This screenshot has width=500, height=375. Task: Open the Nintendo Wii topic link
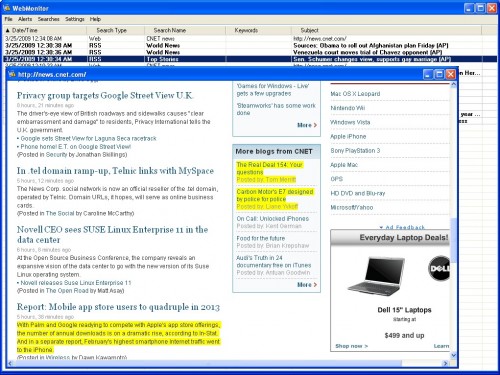[x=348, y=108]
